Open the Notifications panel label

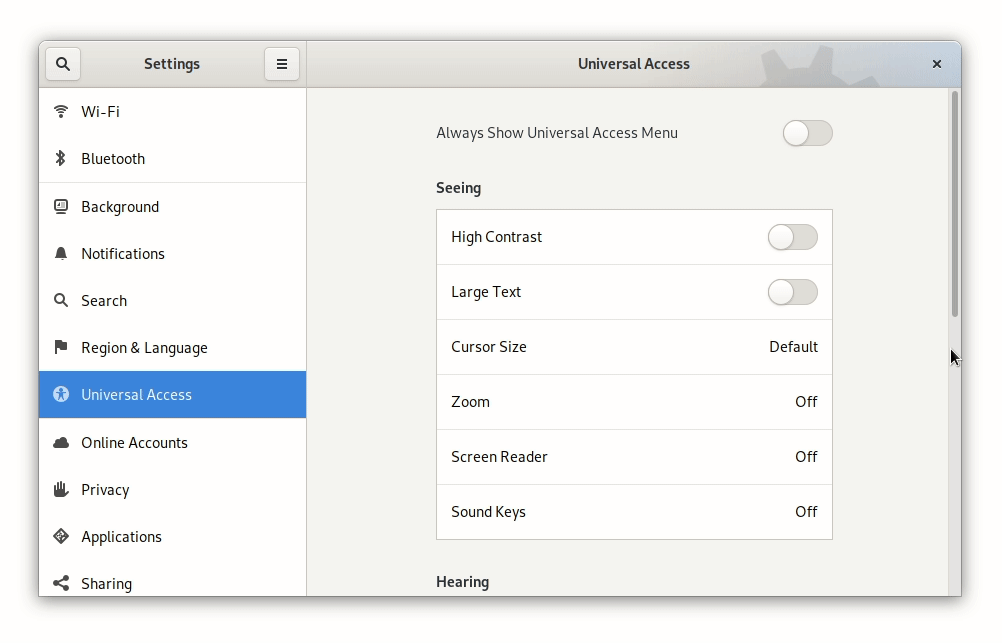(123, 254)
